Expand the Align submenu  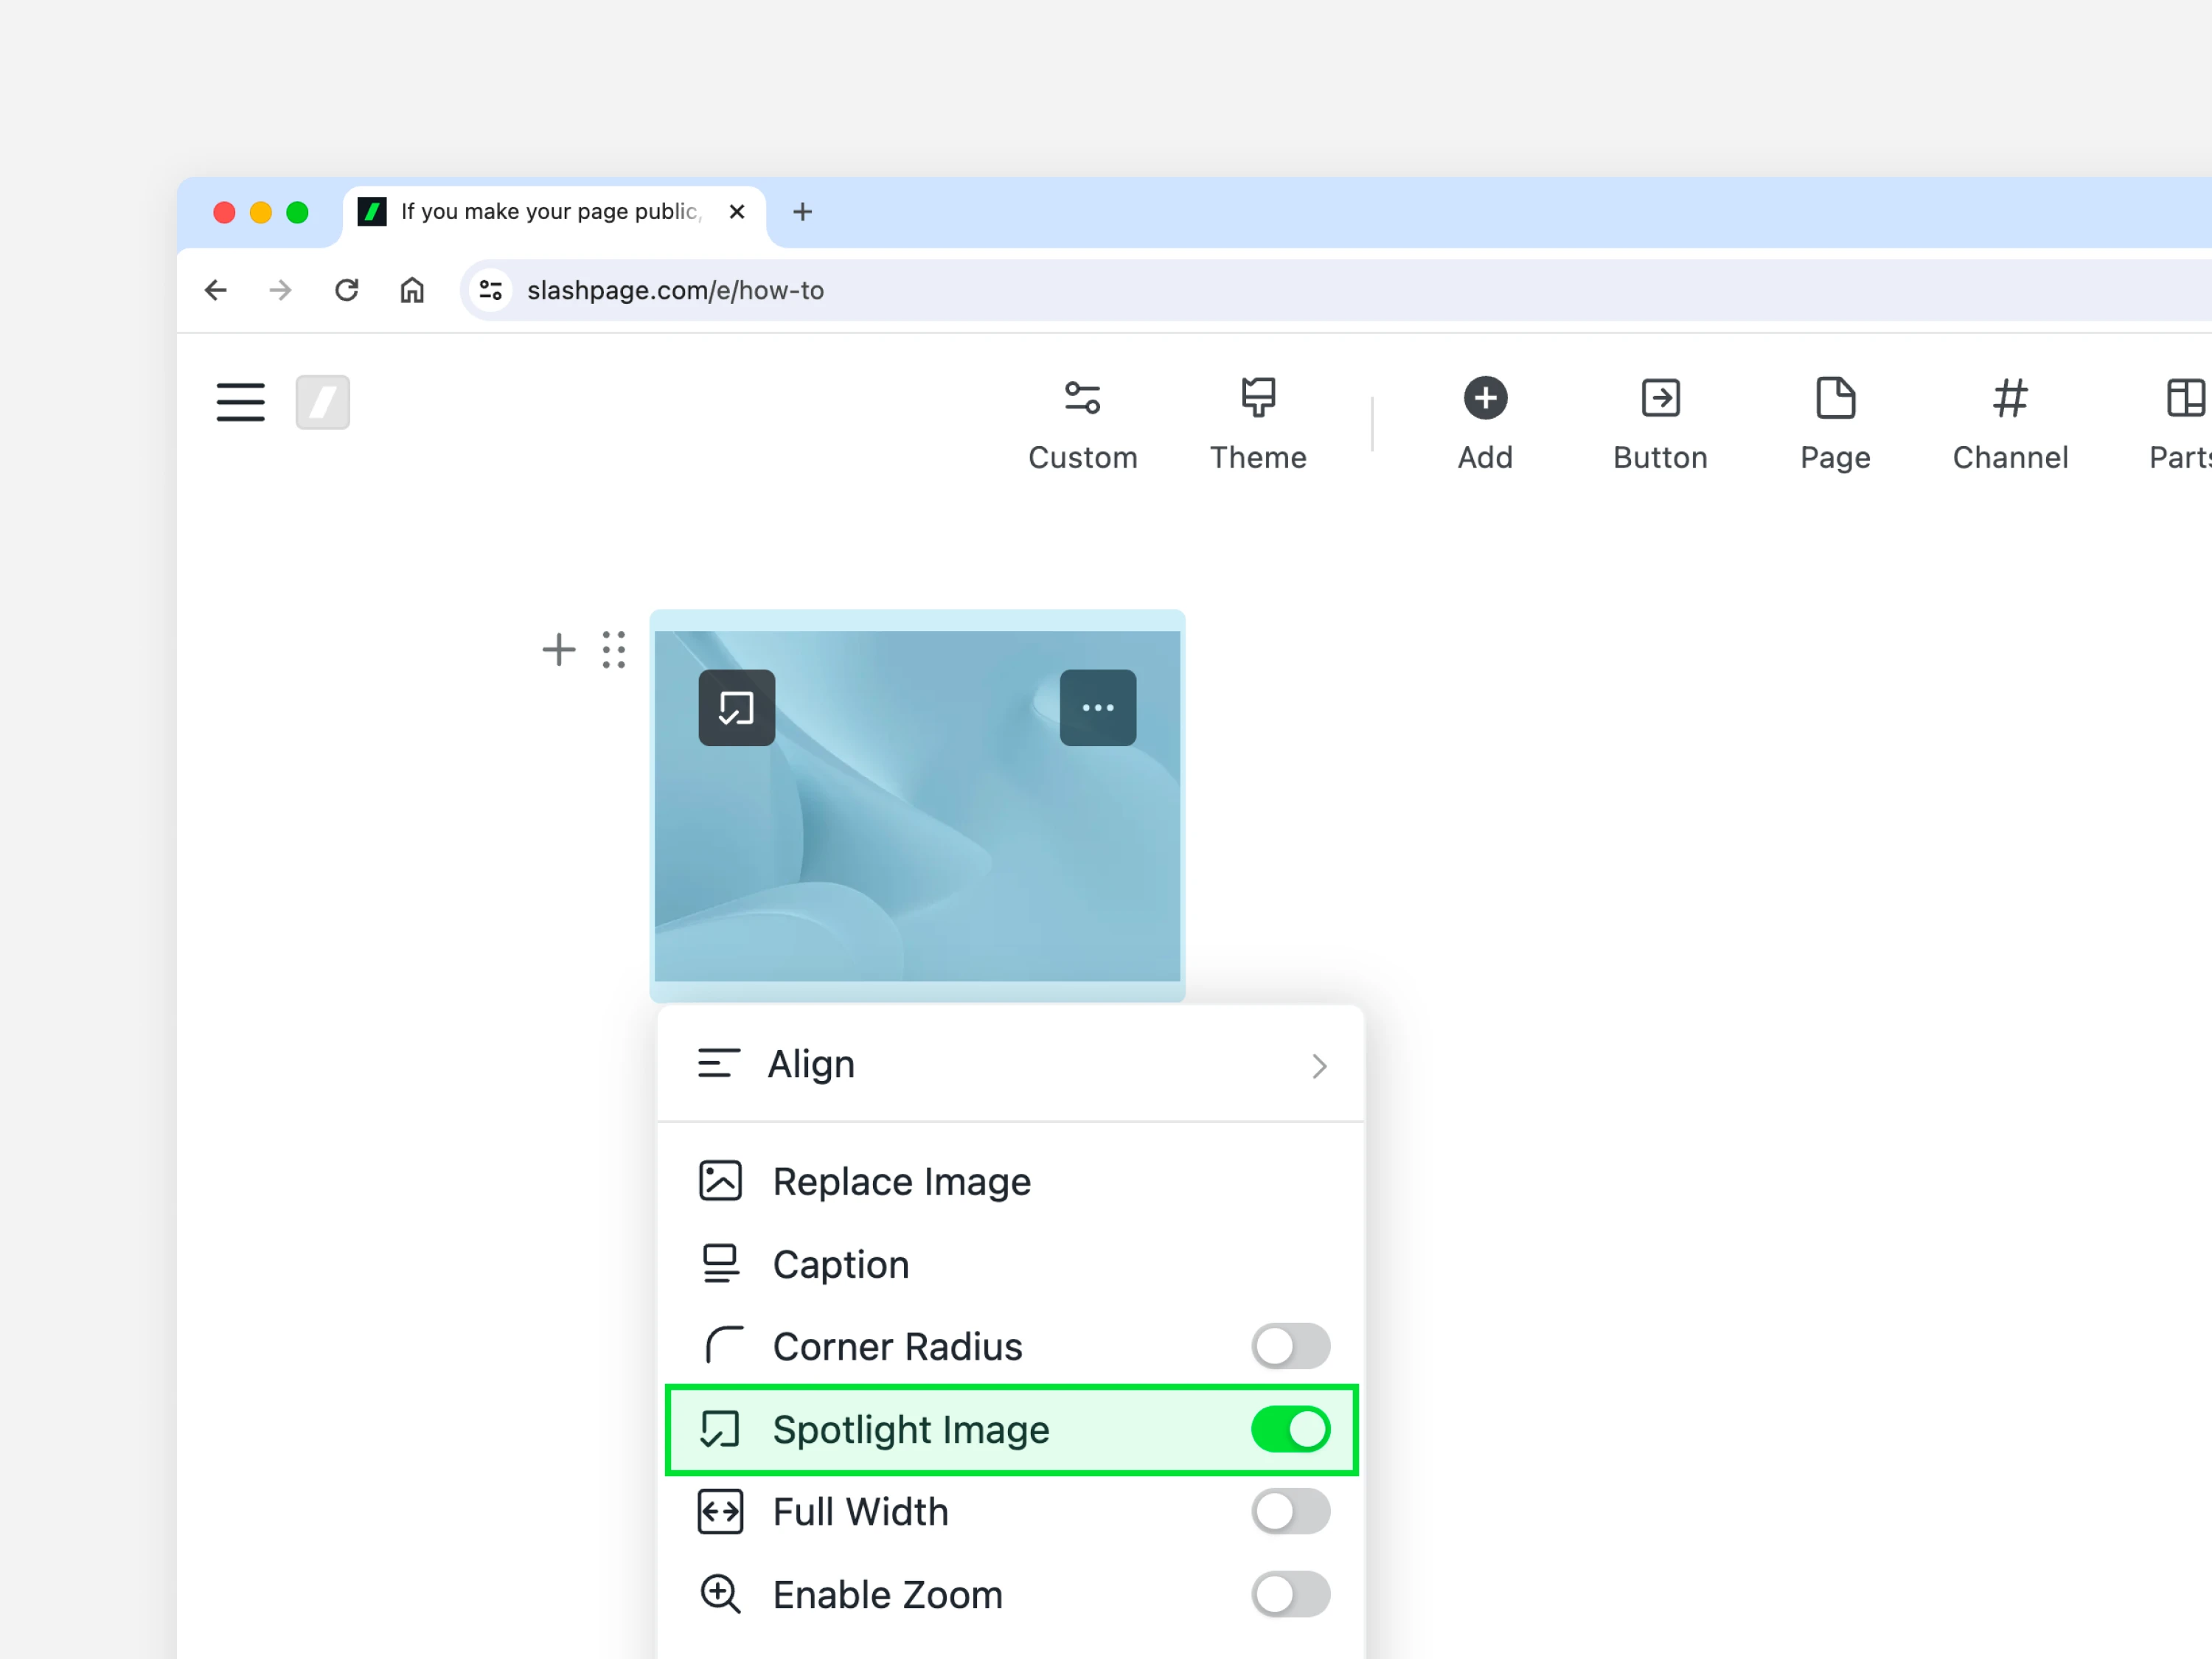click(1011, 1064)
